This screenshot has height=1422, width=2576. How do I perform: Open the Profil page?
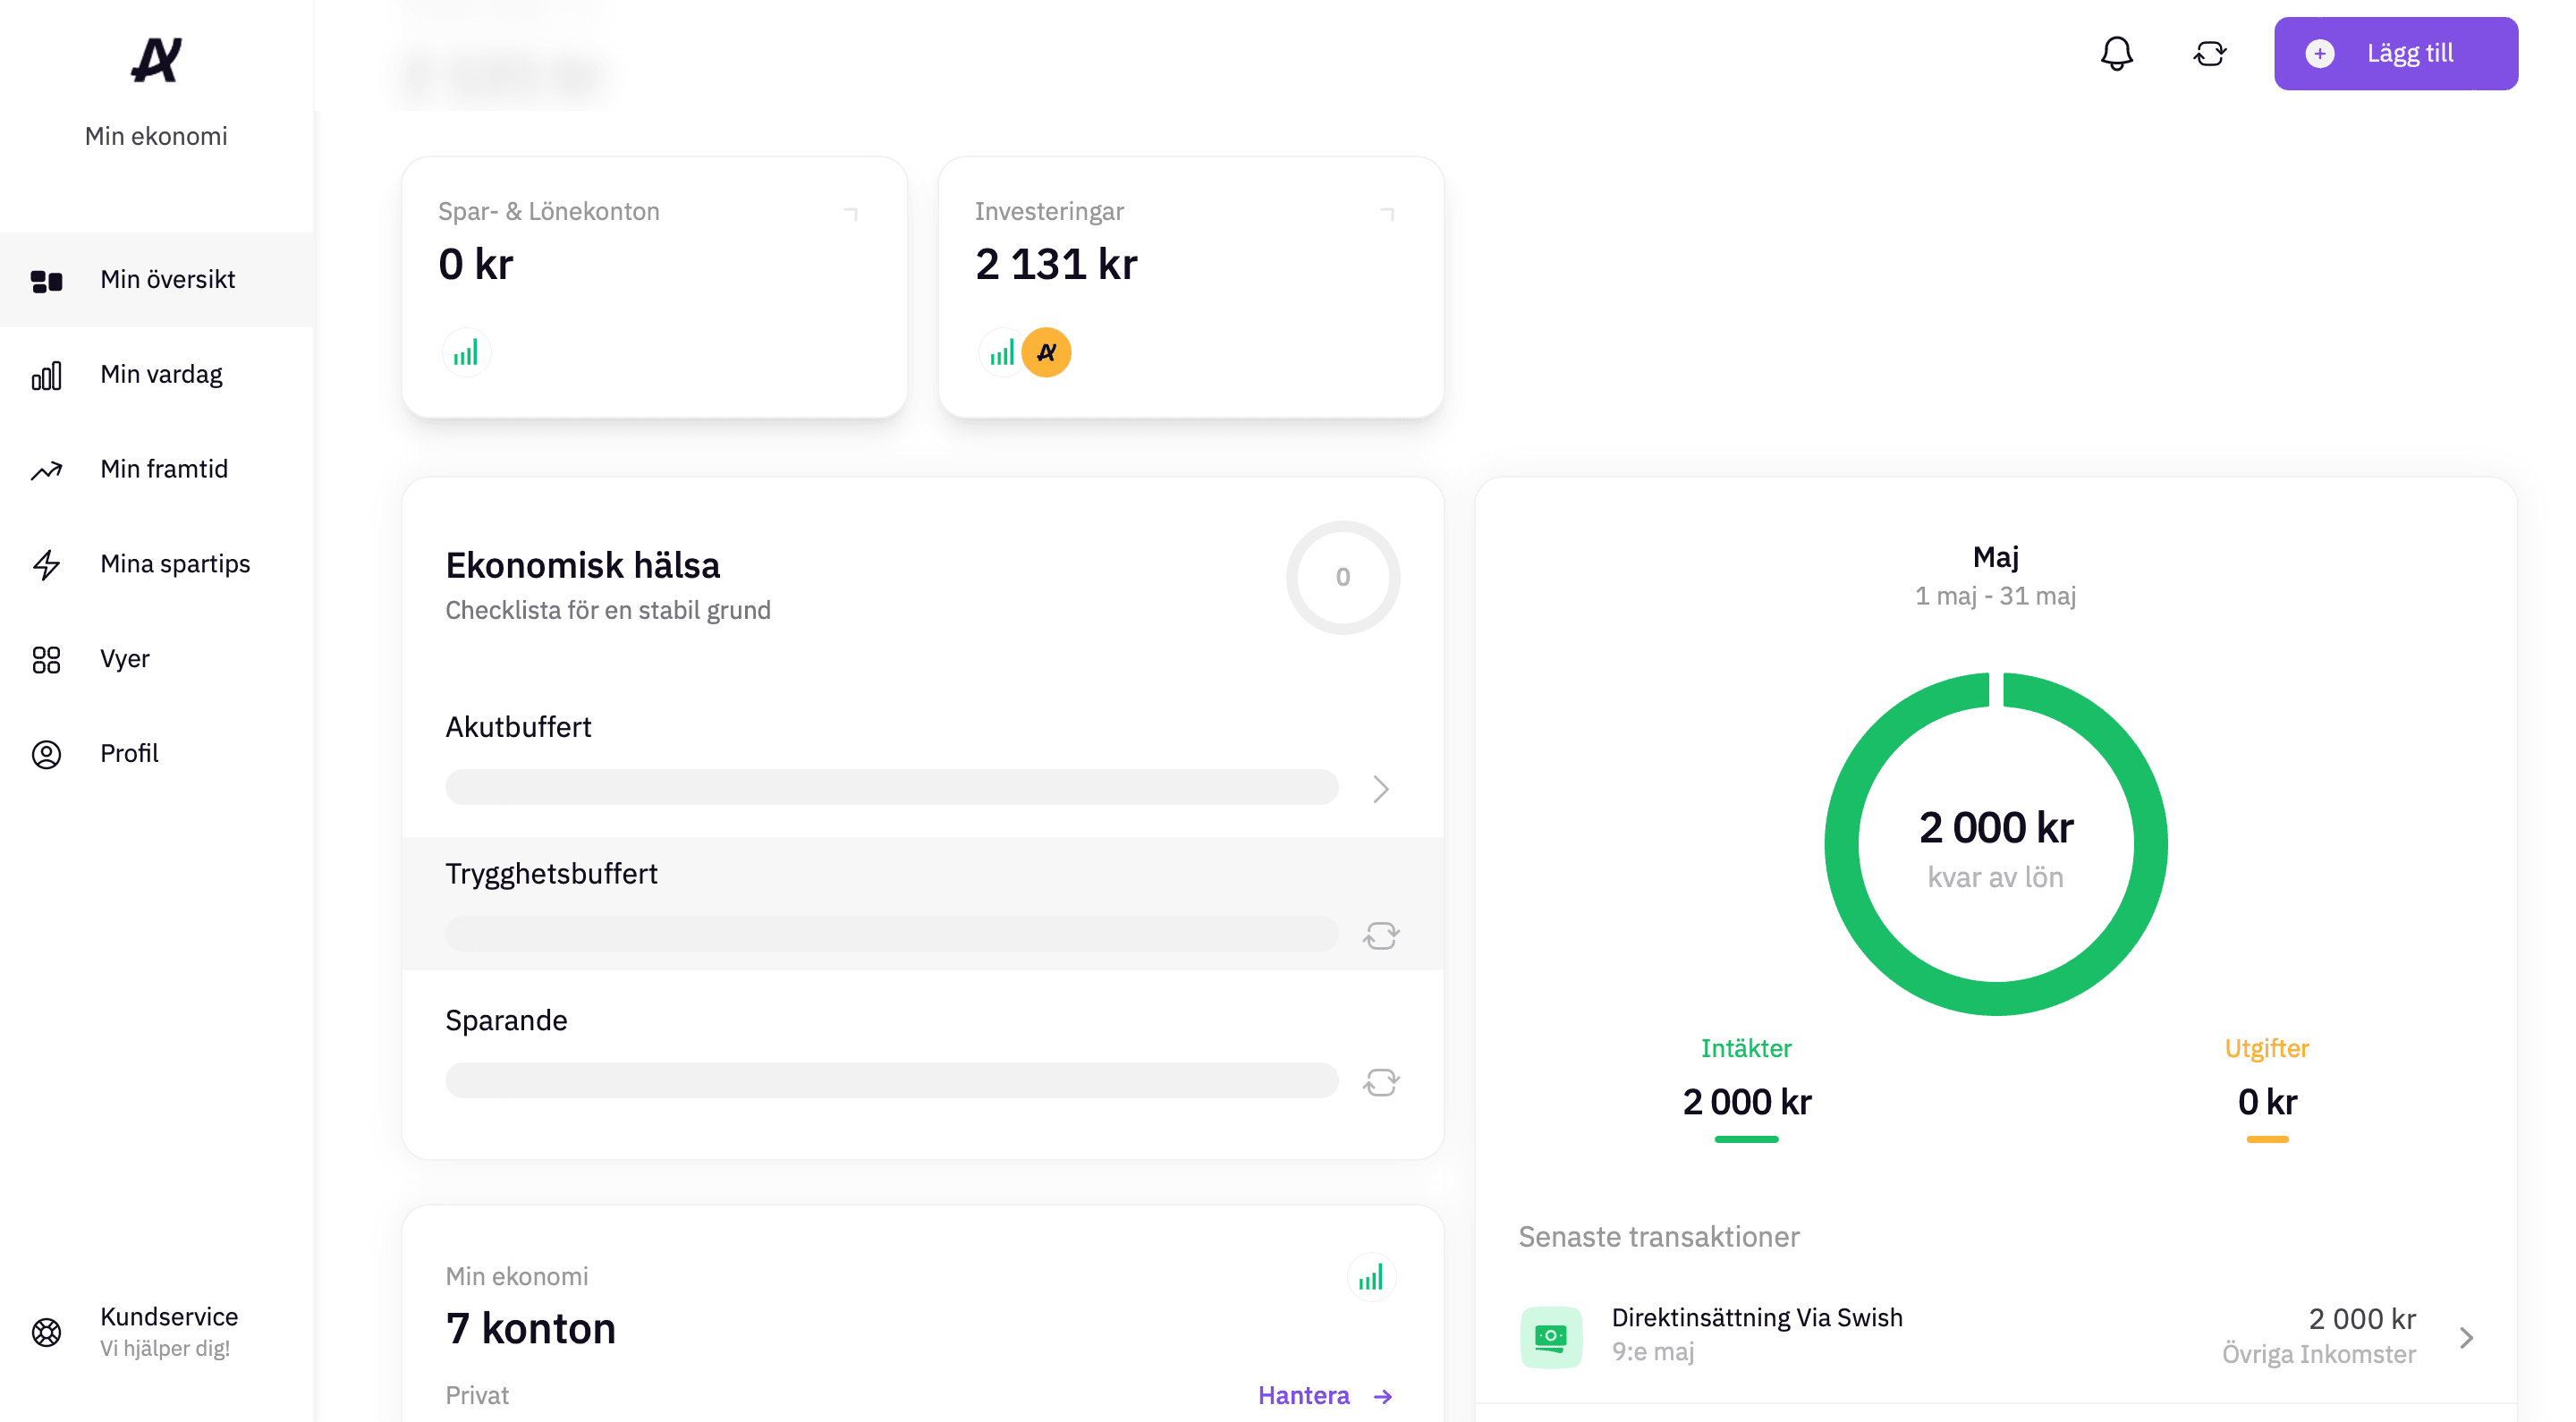point(128,753)
